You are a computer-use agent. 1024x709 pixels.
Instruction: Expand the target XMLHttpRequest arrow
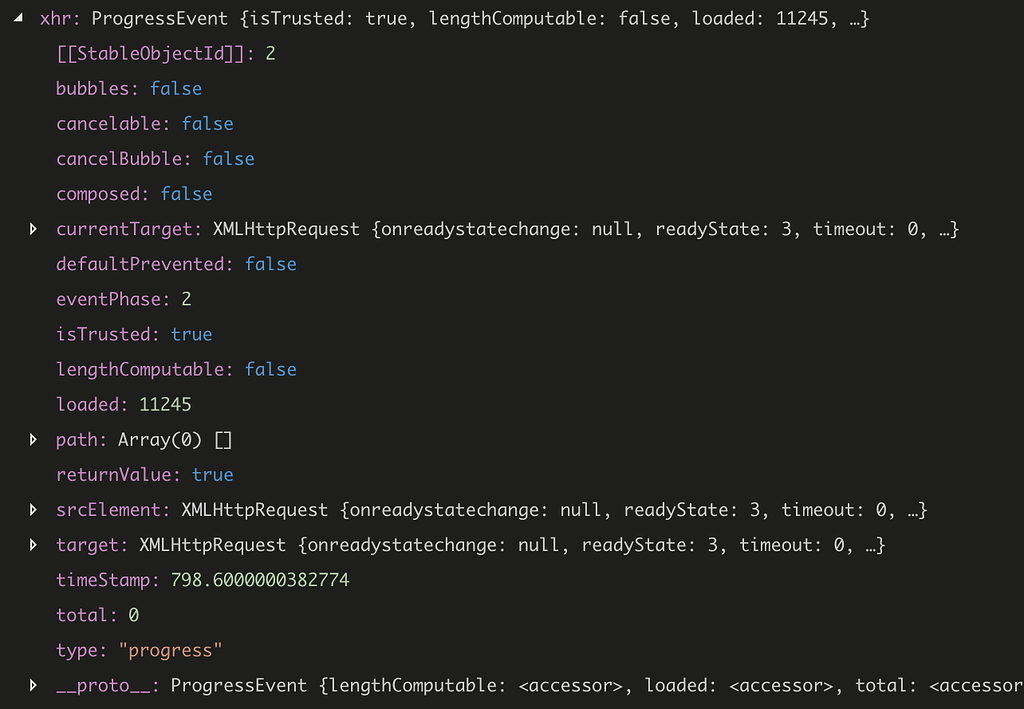point(34,545)
